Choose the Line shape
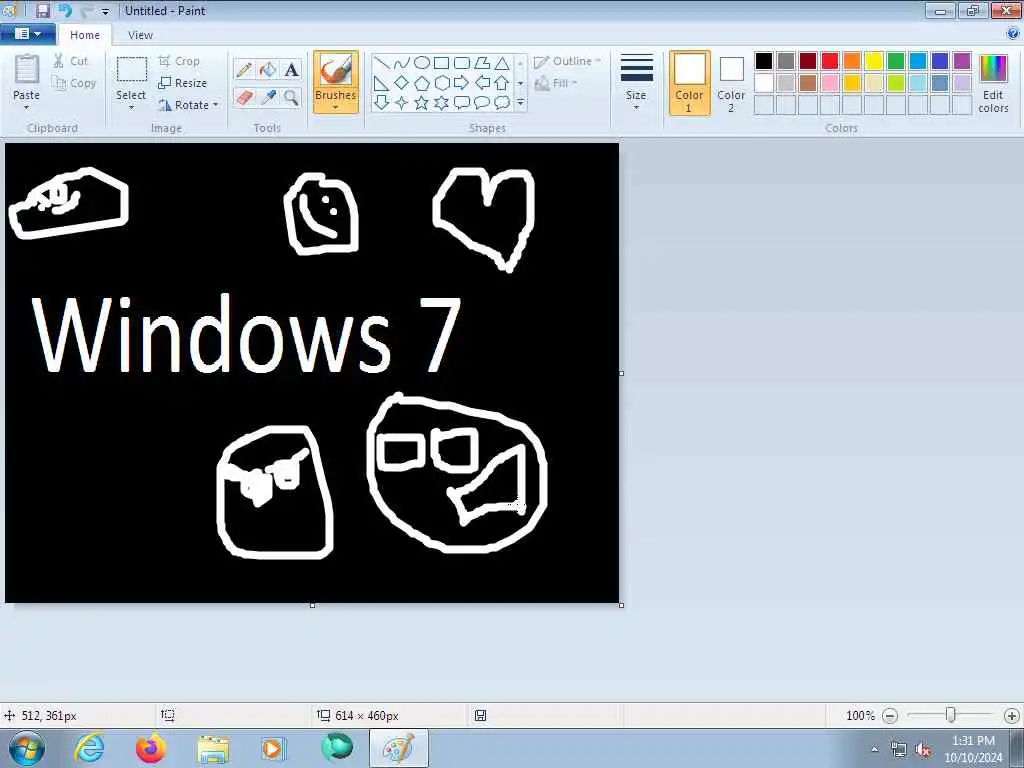1024x768 pixels. pos(382,63)
